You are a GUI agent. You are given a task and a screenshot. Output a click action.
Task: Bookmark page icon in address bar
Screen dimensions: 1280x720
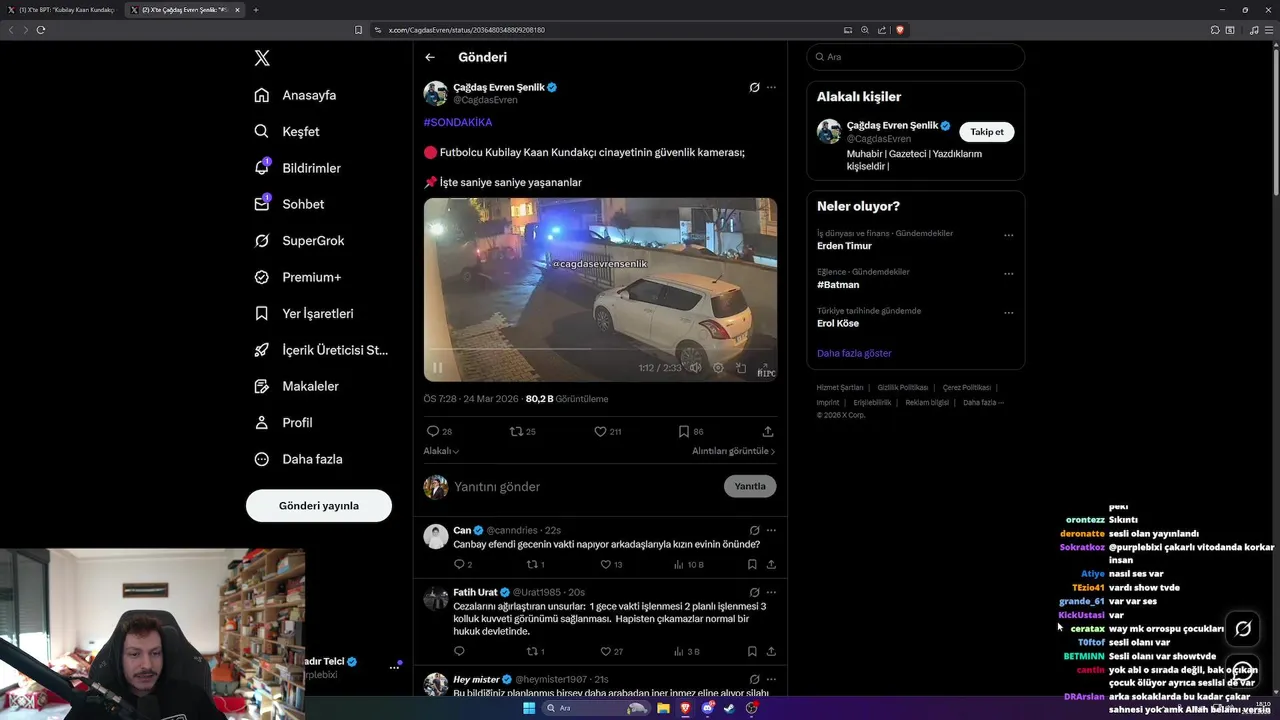(x=359, y=30)
